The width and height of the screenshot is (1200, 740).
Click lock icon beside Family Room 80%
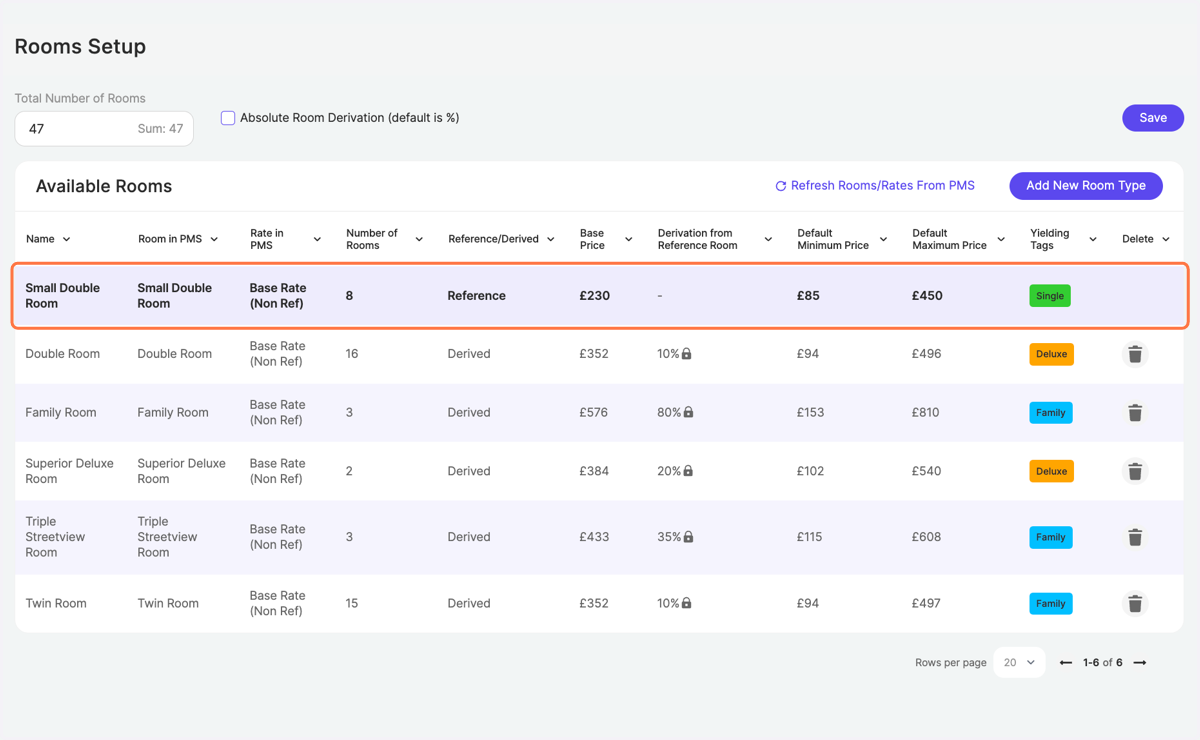coord(689,412)
